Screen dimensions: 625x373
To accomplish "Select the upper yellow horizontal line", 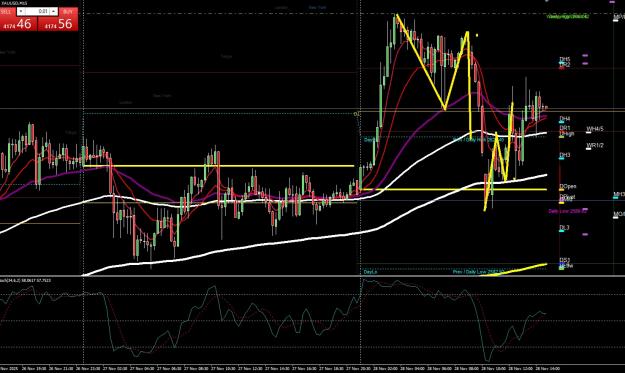I will 218,166.
